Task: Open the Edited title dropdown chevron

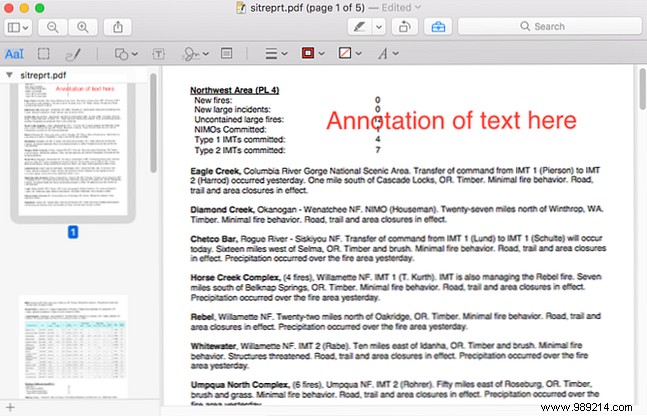Action: tap(418, 7)
